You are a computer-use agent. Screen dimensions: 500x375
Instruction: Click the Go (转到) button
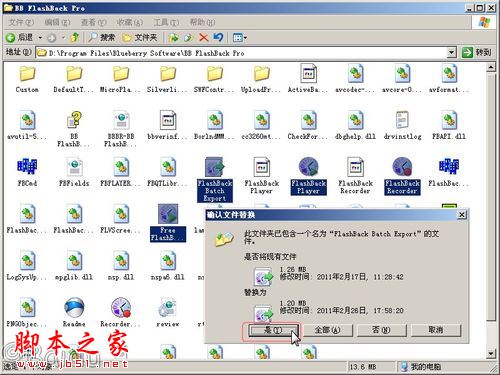[477, 52]
